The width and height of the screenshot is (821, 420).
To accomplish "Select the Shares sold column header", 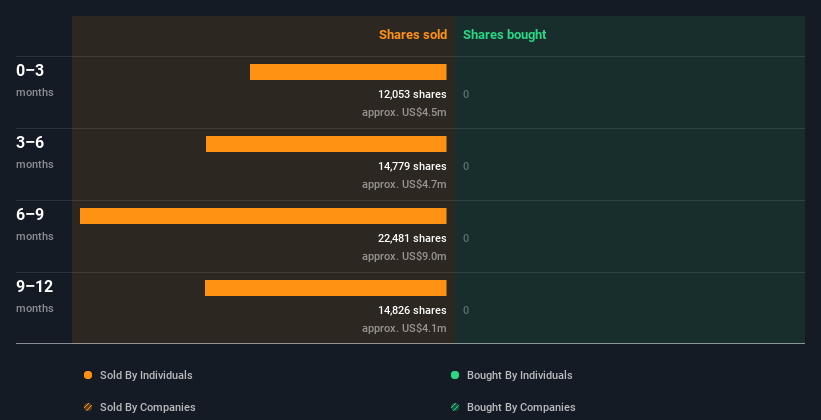I will pyautogui.click(x=412, y=35).
